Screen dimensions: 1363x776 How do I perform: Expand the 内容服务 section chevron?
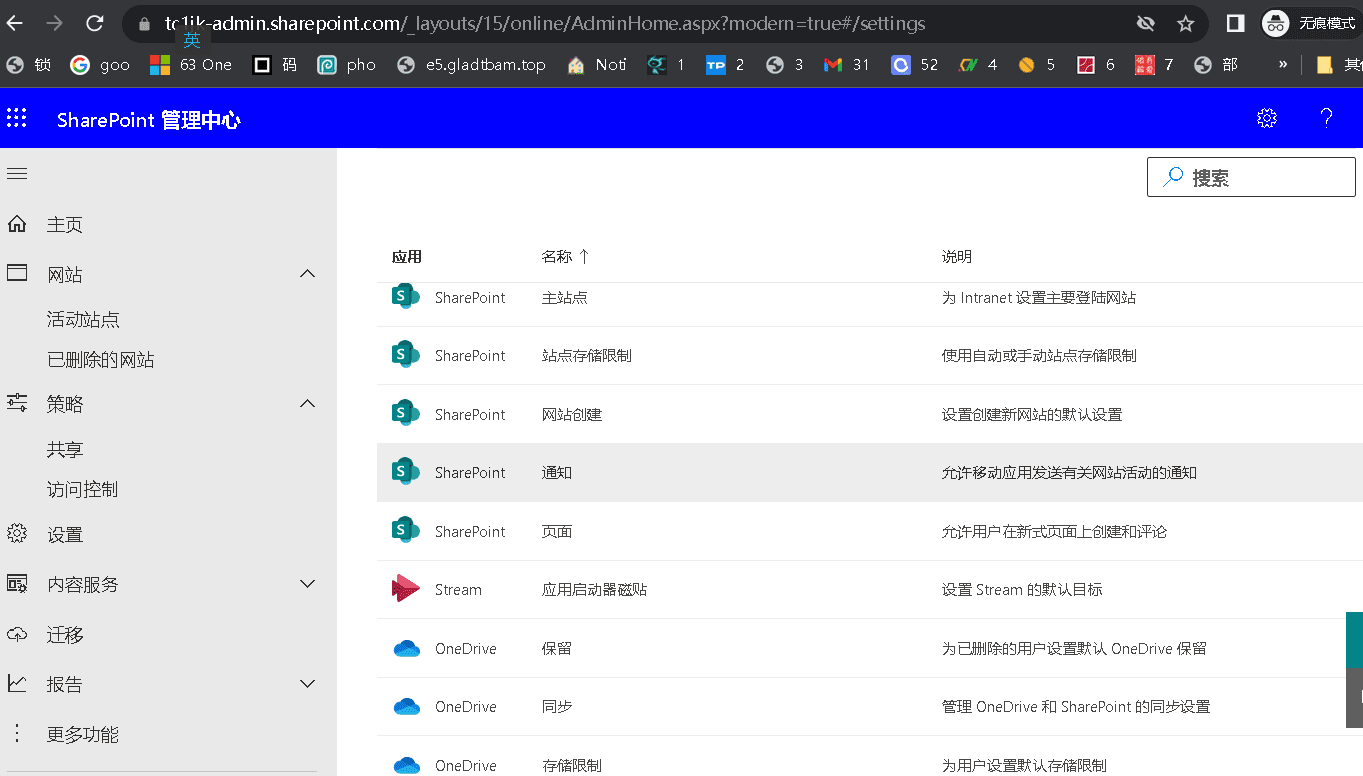point(308,584)
